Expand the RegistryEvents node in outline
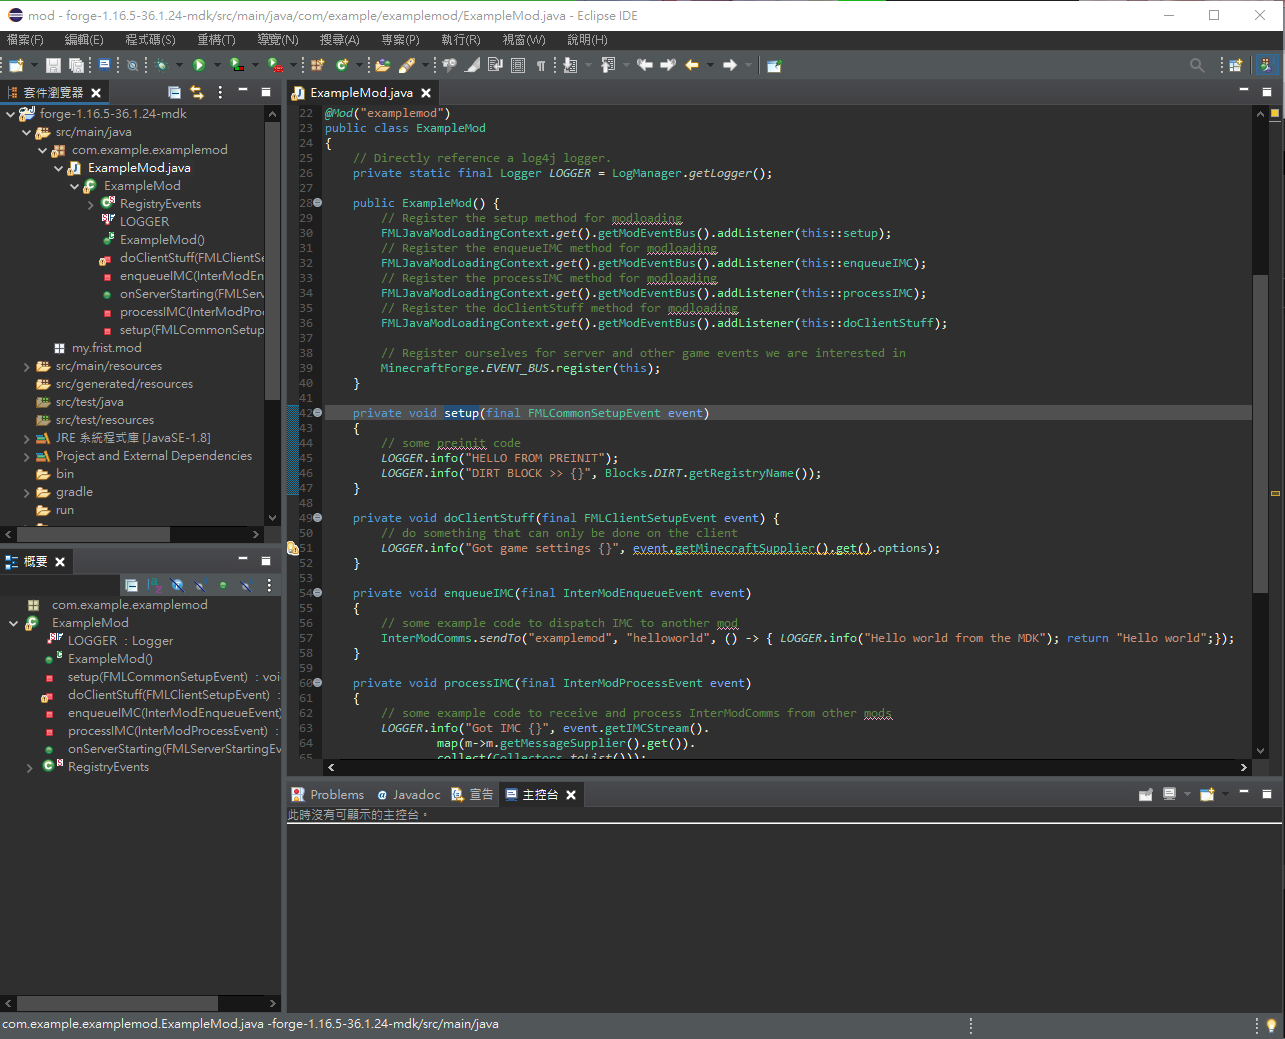This screenshot has height=1039, width=1285. tap(29, 768)
